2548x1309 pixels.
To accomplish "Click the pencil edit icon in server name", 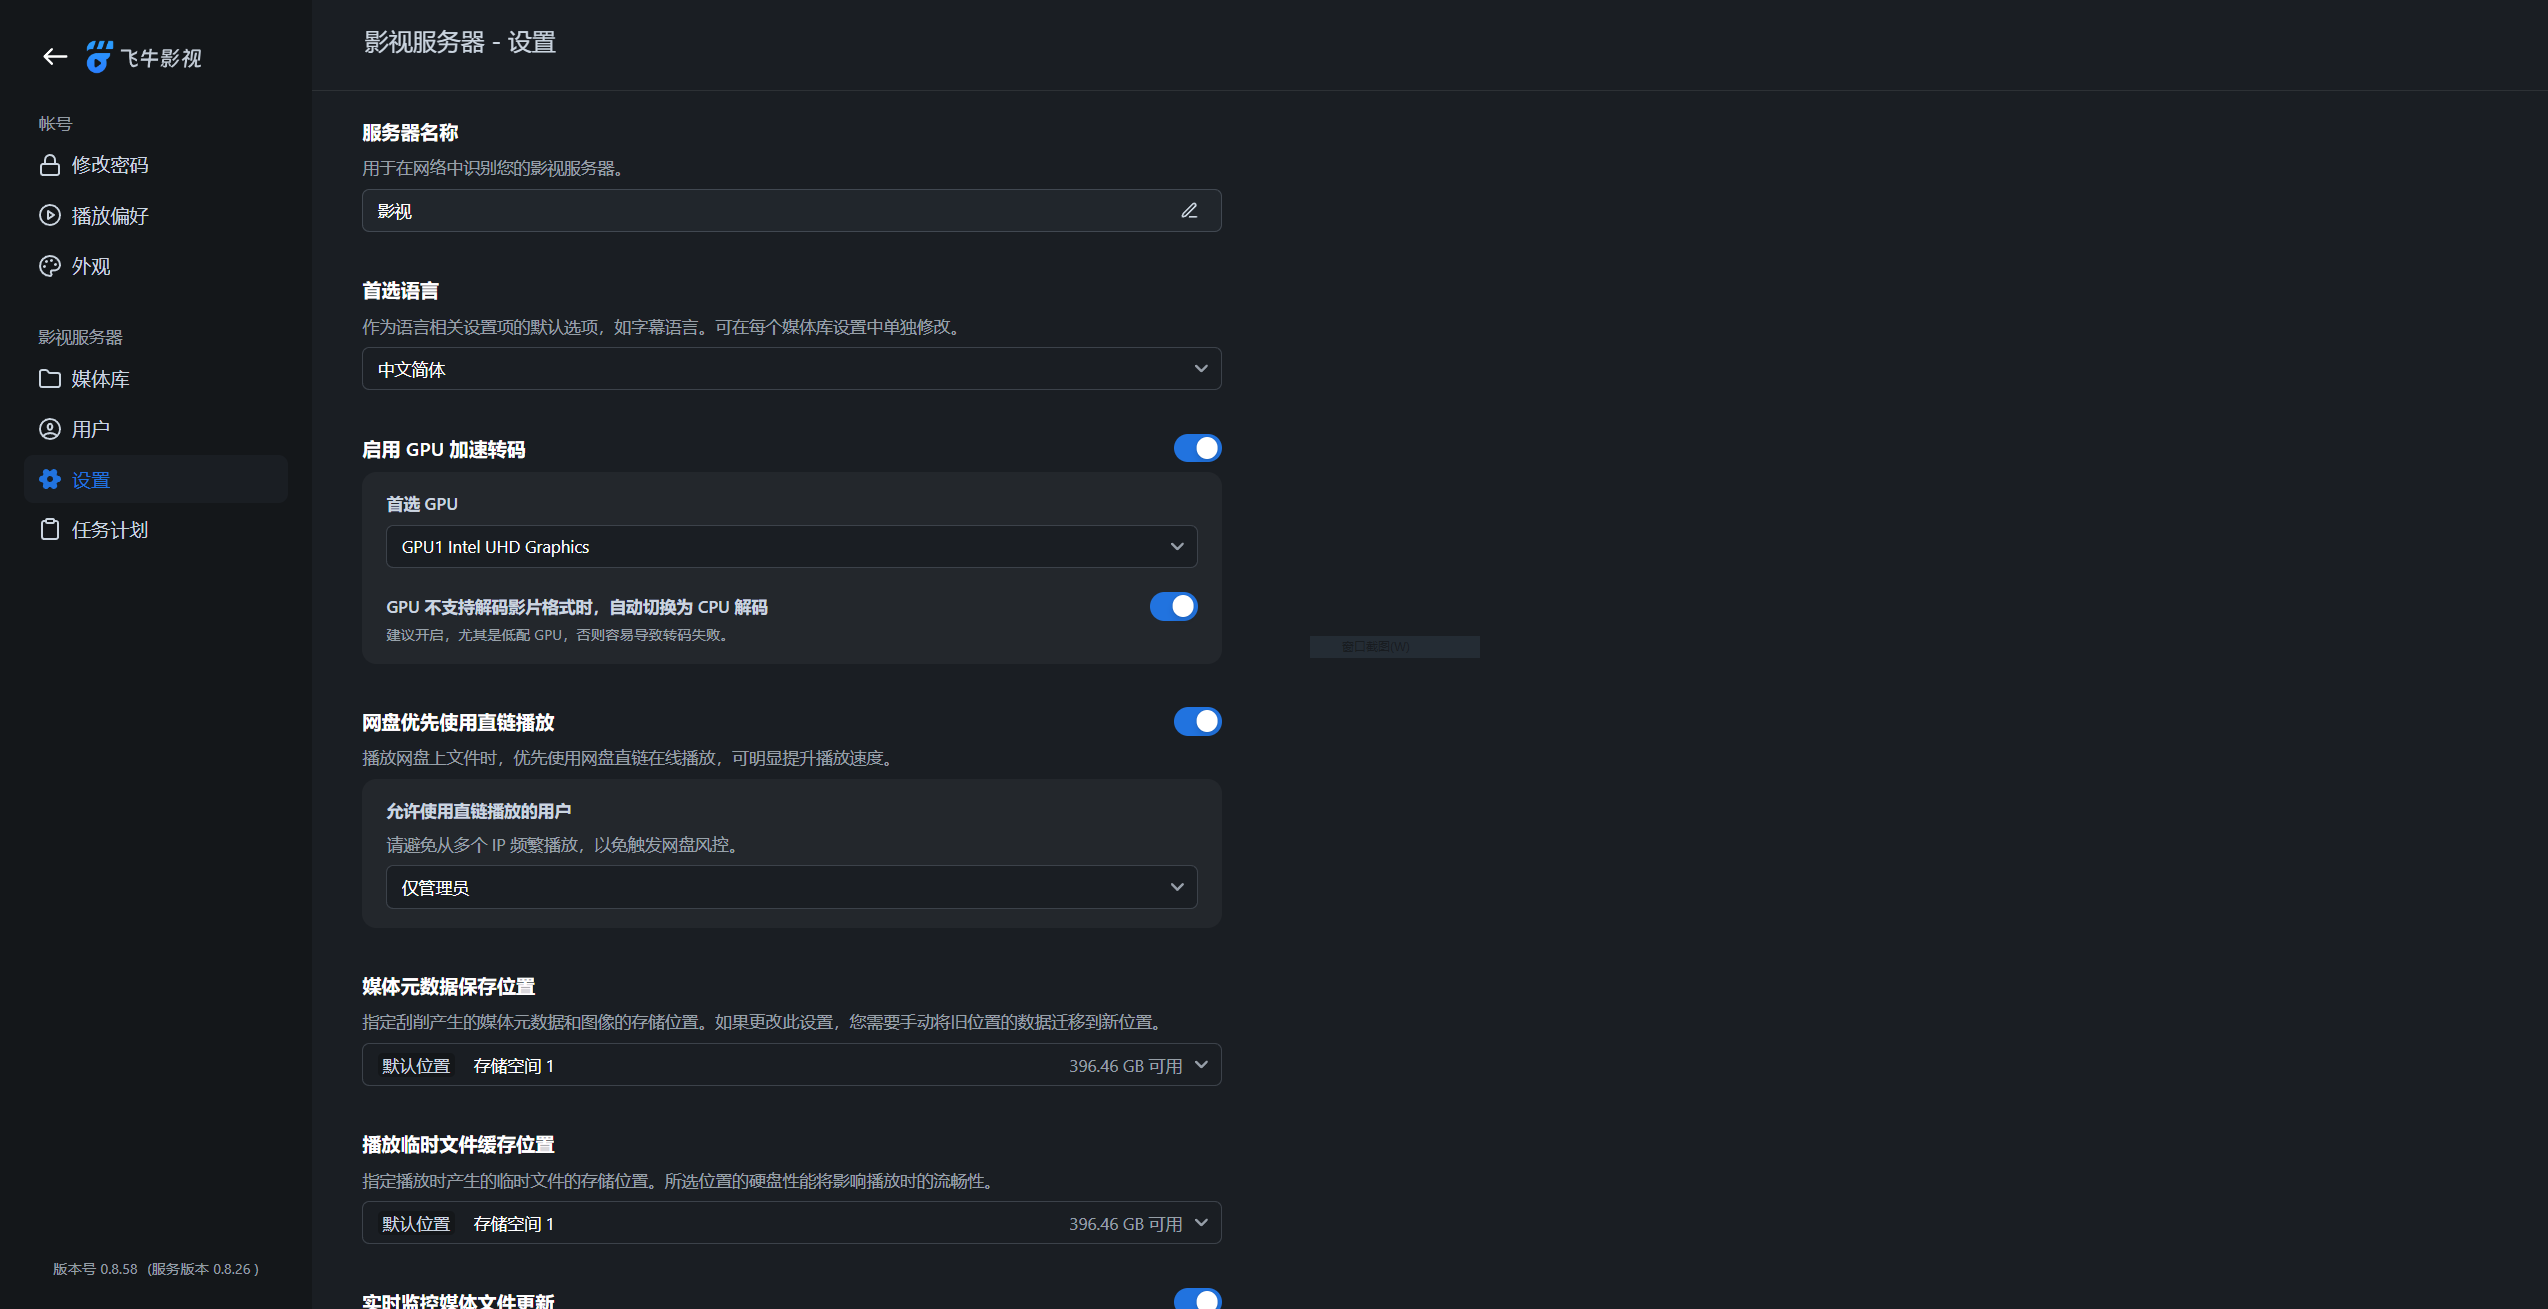I will (1189, 211).
